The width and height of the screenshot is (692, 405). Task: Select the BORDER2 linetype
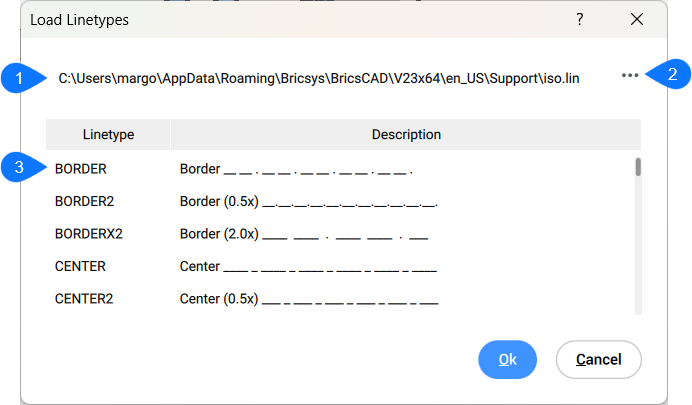pyautogui.click(x=84, y=201)
